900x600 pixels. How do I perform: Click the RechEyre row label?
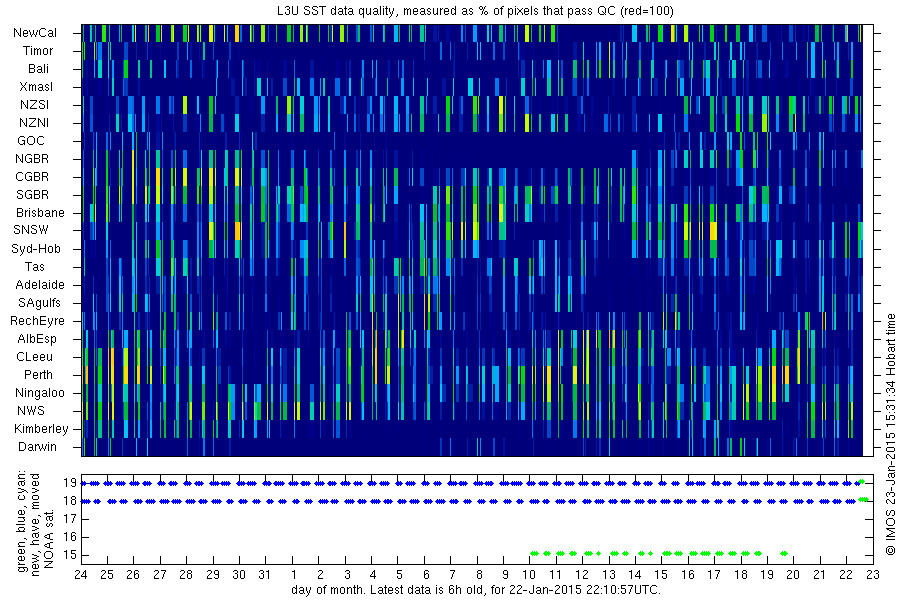[37, 320]
